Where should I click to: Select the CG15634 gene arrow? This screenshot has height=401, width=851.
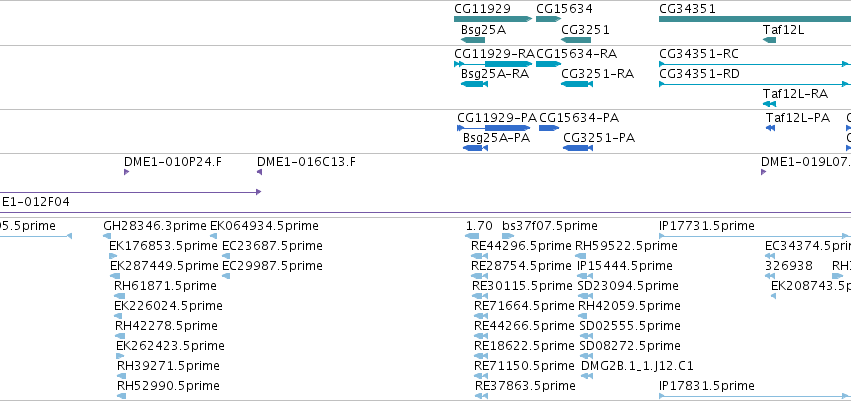[549, 19]
